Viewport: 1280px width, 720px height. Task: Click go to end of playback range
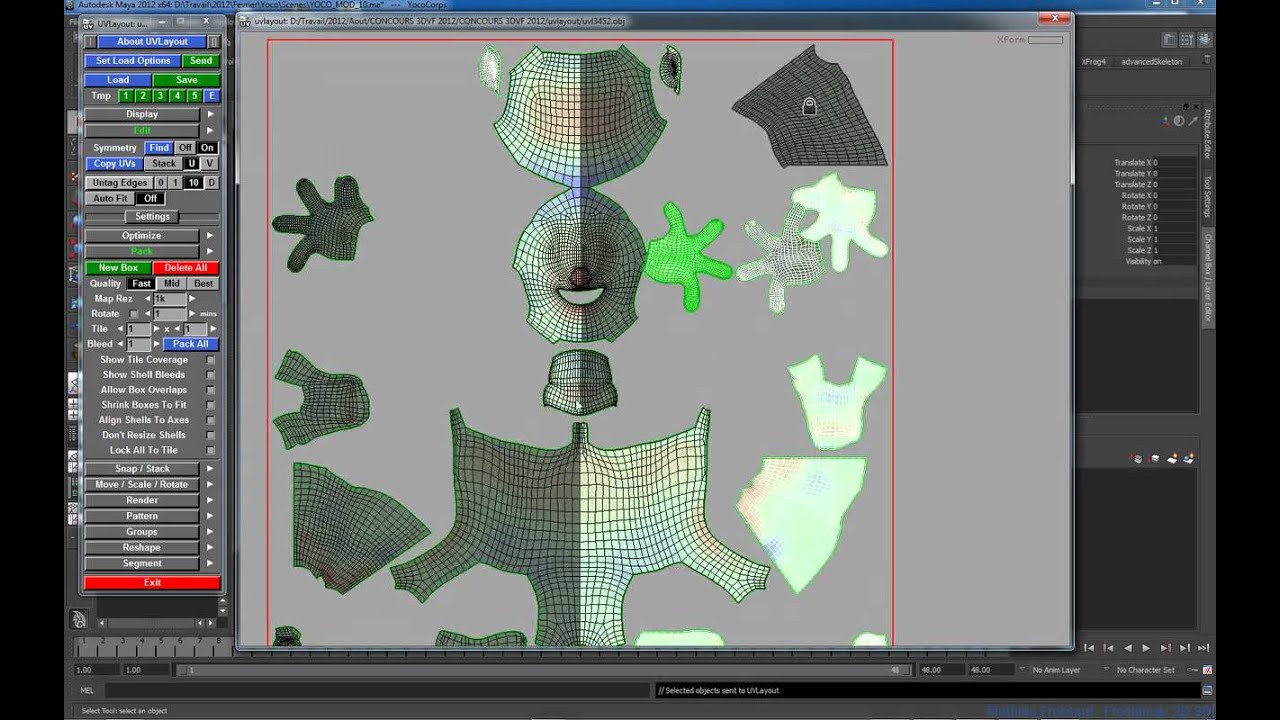pyautogui.click(x=1203, y=648)
